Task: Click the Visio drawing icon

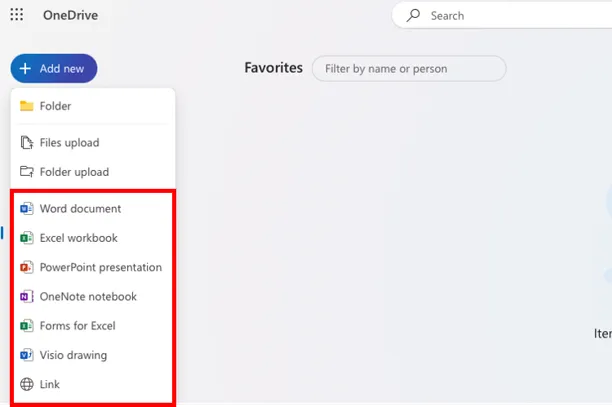Action: click(x=27, y=355)
